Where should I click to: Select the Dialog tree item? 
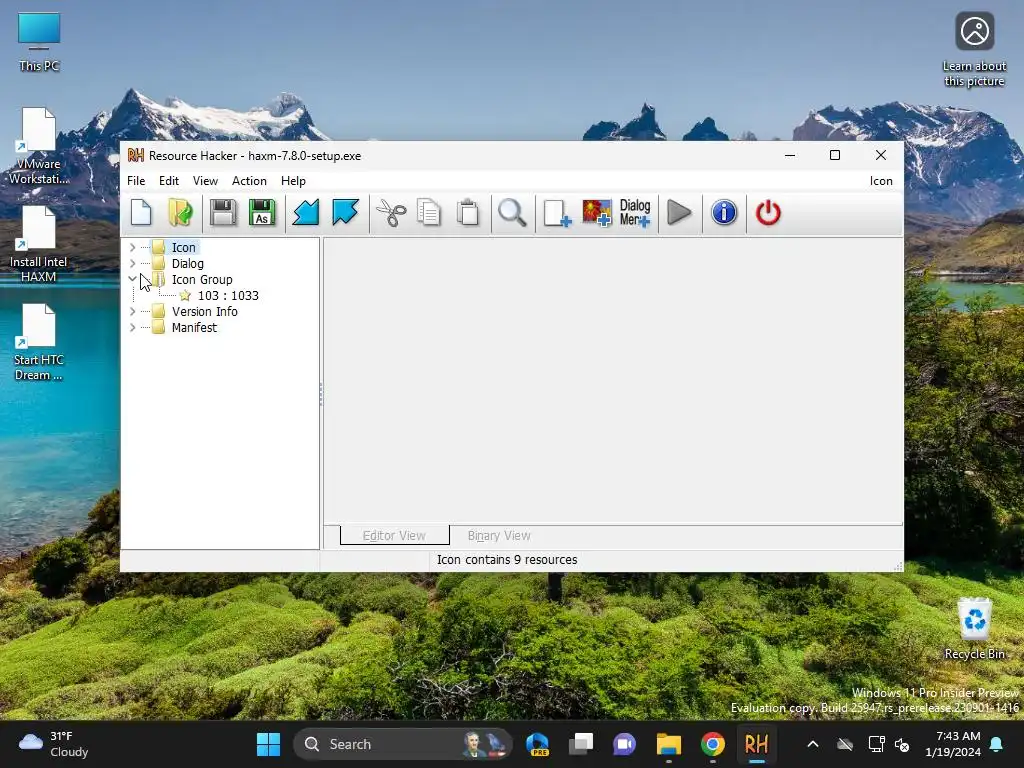(187, 263)
